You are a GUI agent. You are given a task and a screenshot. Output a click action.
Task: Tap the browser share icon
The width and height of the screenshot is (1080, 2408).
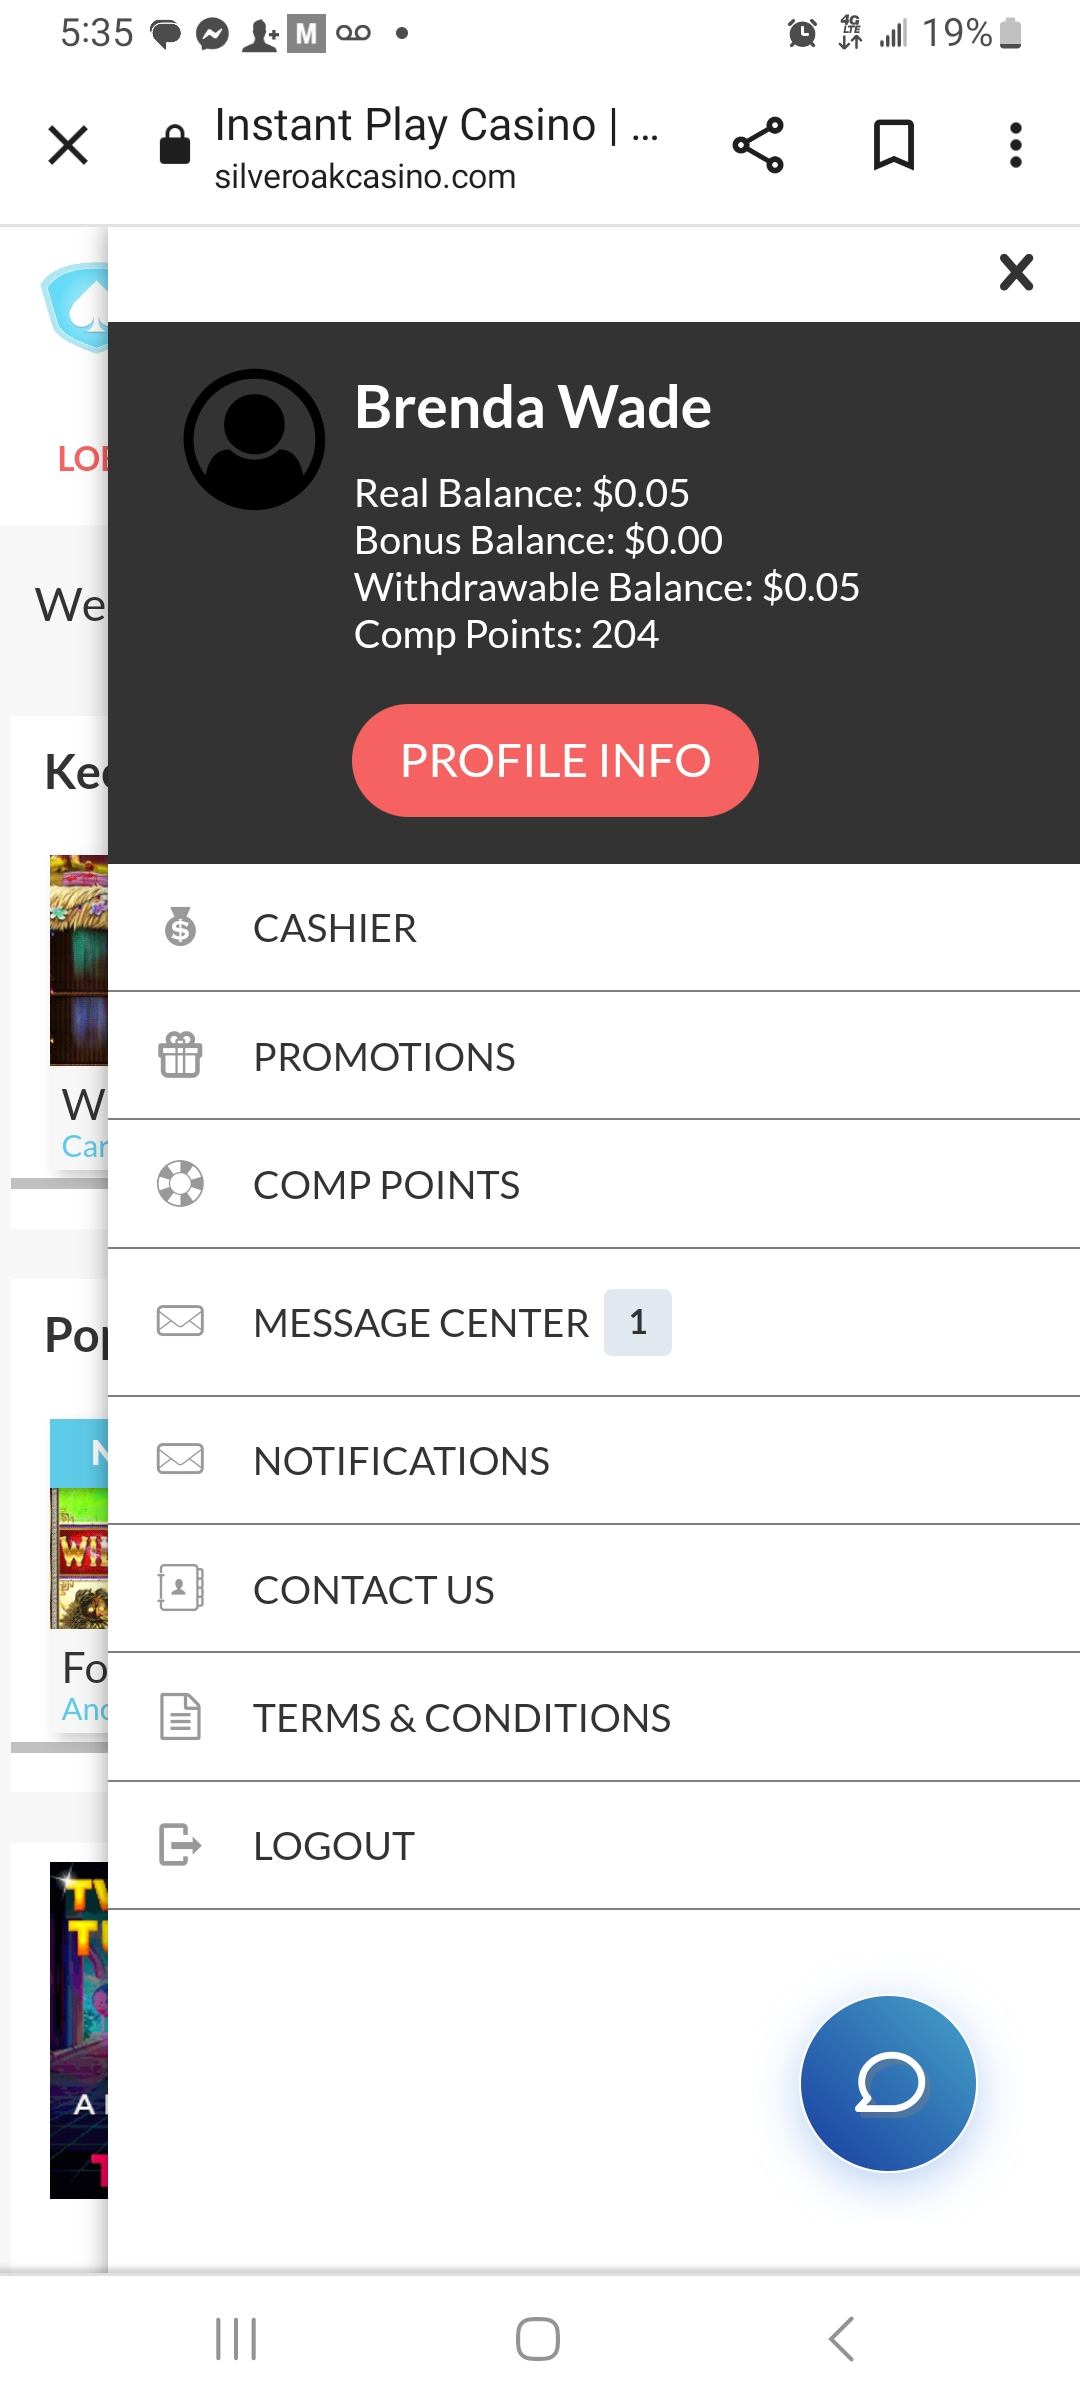[x=758, y=145]
